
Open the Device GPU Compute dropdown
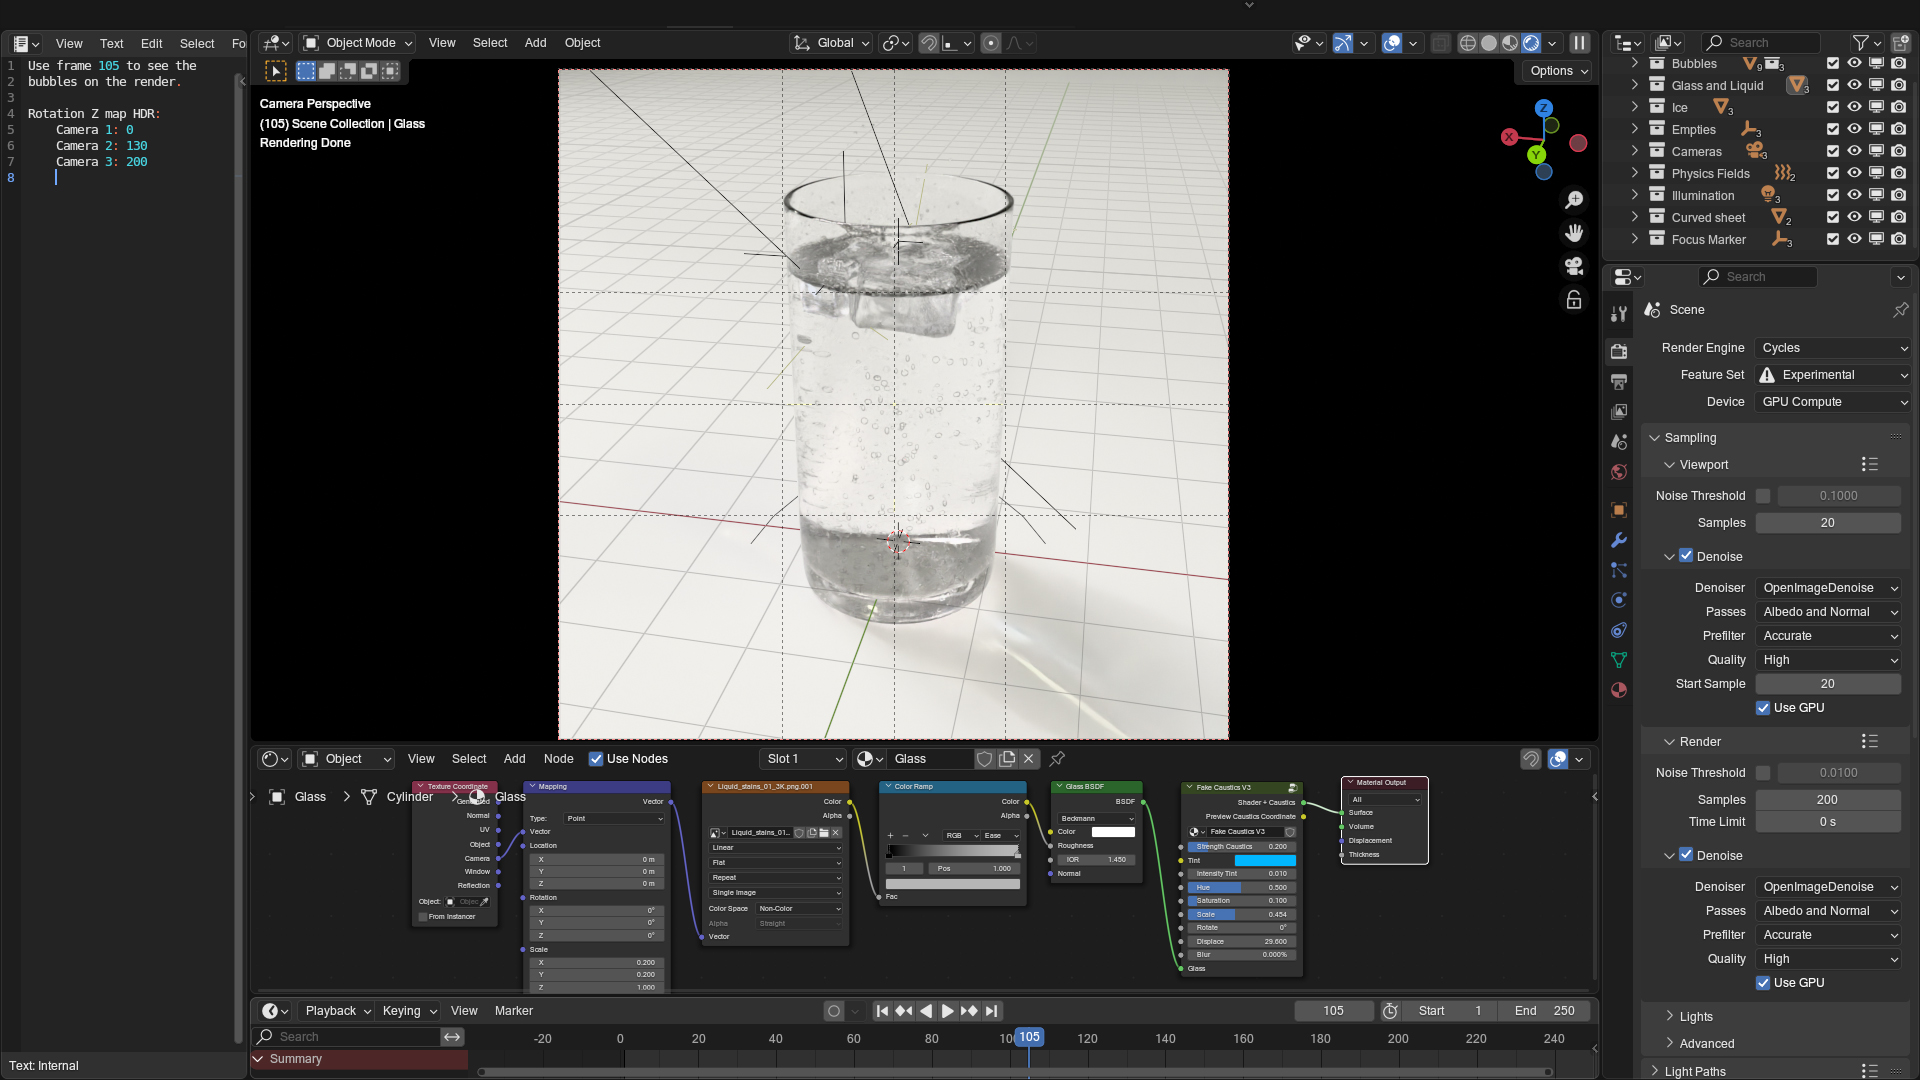(x=1833, y=402)
